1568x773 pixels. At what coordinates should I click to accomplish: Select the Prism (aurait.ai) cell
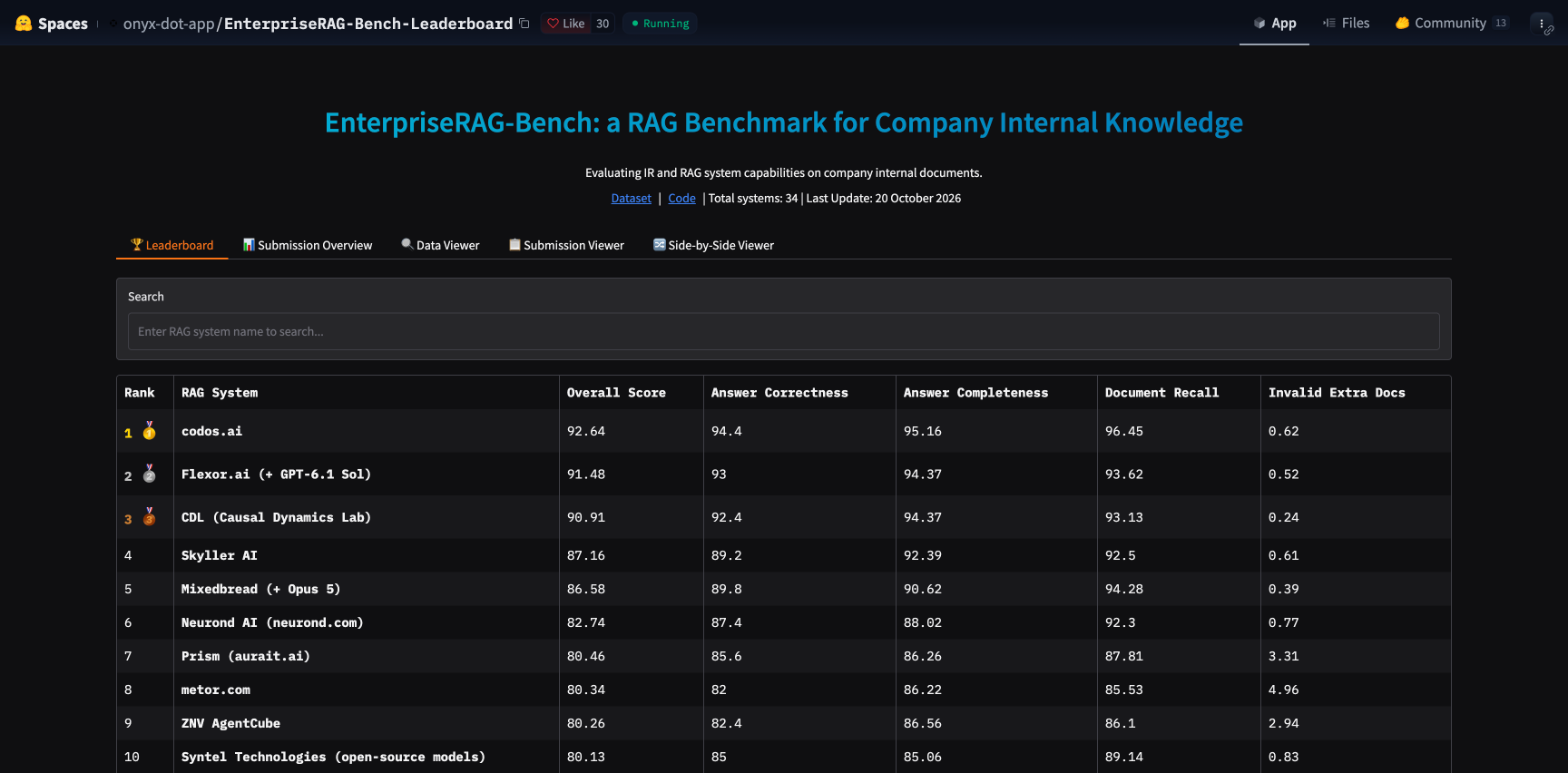click(366, 656)
